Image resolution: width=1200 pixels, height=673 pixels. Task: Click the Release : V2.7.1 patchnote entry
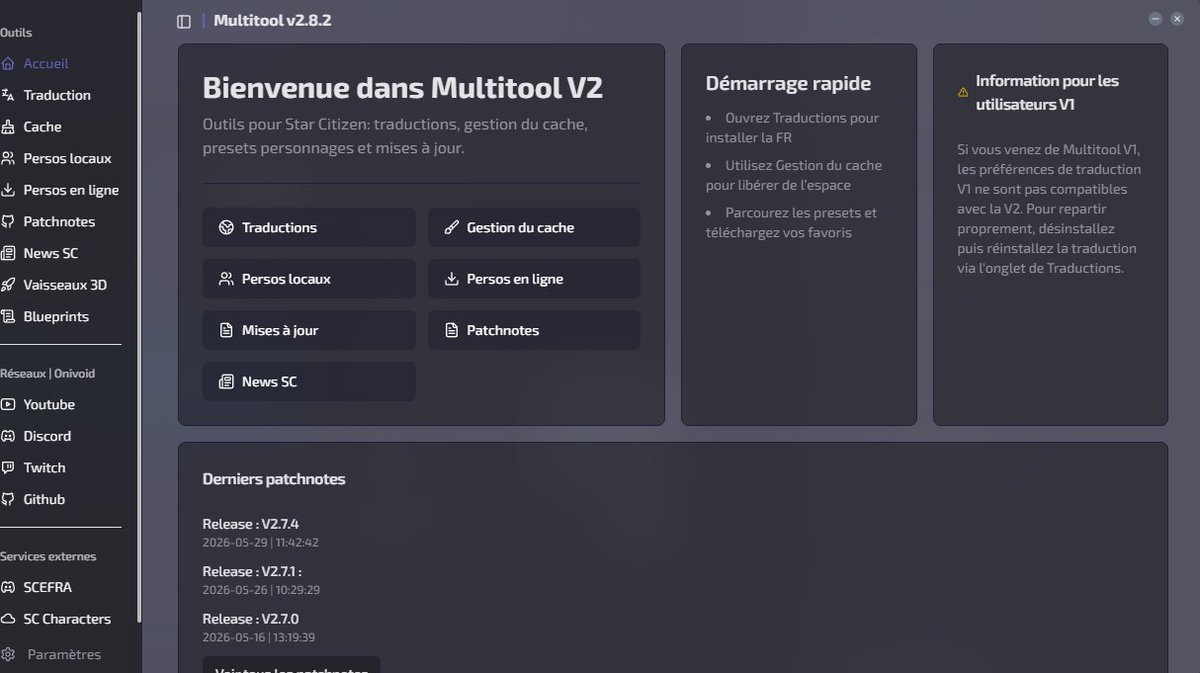point(252,572)
